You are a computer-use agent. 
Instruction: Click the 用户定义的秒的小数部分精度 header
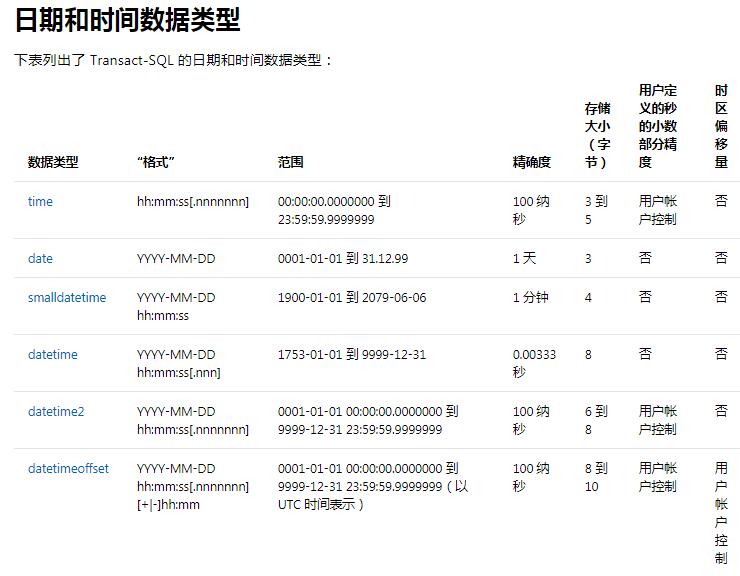[658, 126]
